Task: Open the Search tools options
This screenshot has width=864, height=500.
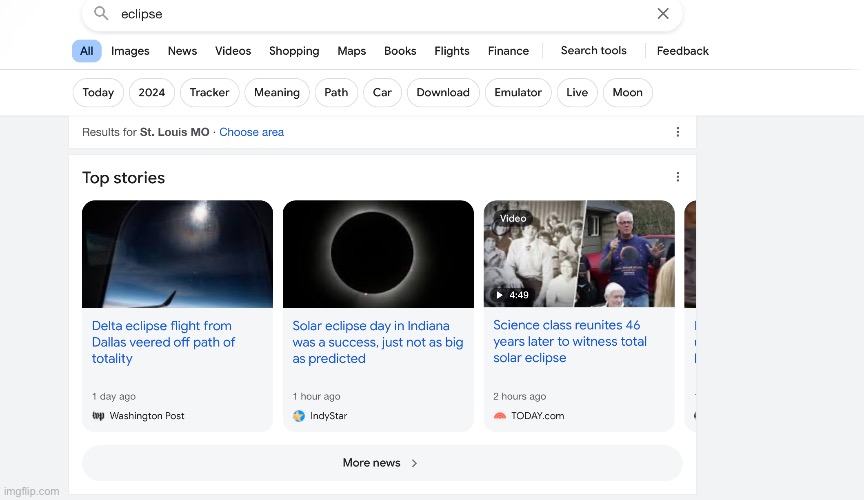Action: (x=593, y=51)
